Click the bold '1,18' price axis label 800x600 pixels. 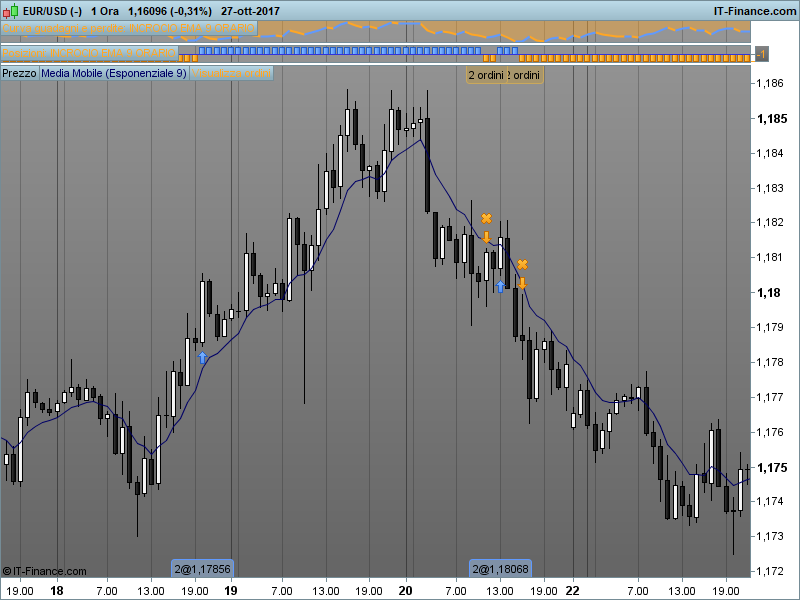[768, 292]
